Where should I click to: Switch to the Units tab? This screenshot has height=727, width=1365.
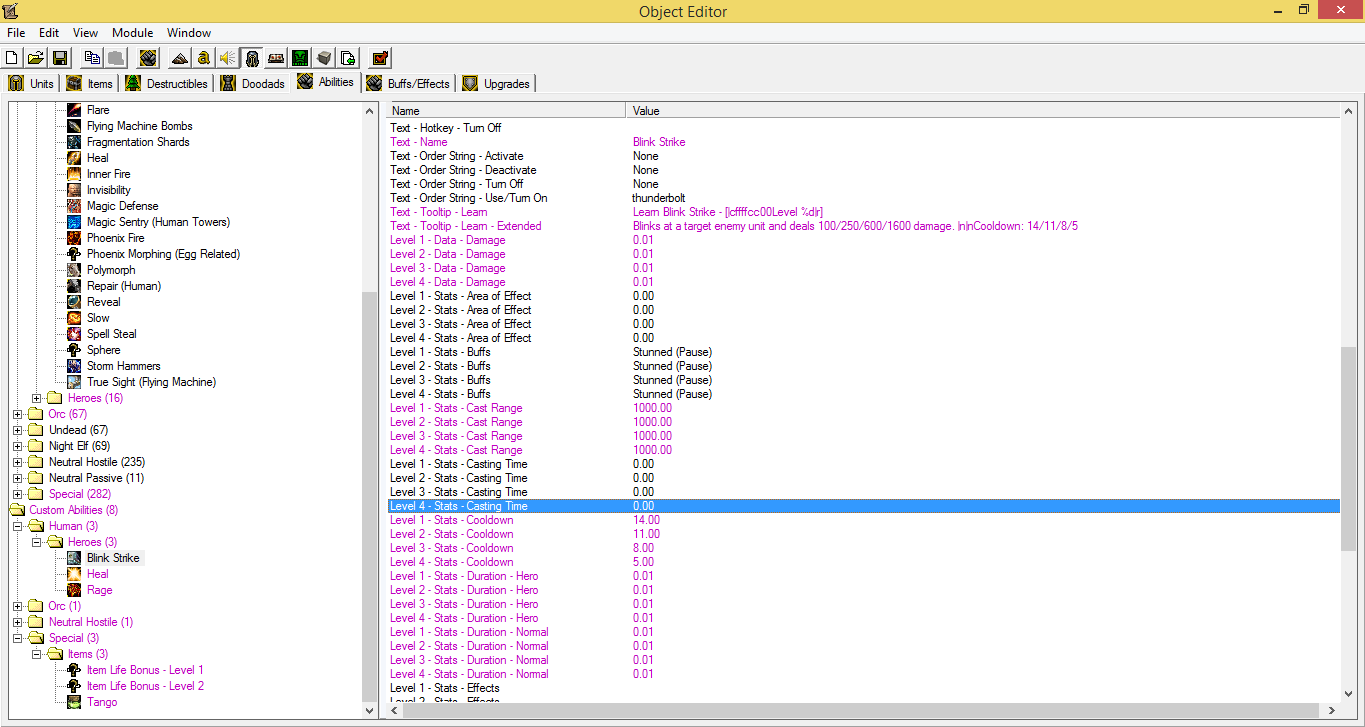(x=31, y=83)
